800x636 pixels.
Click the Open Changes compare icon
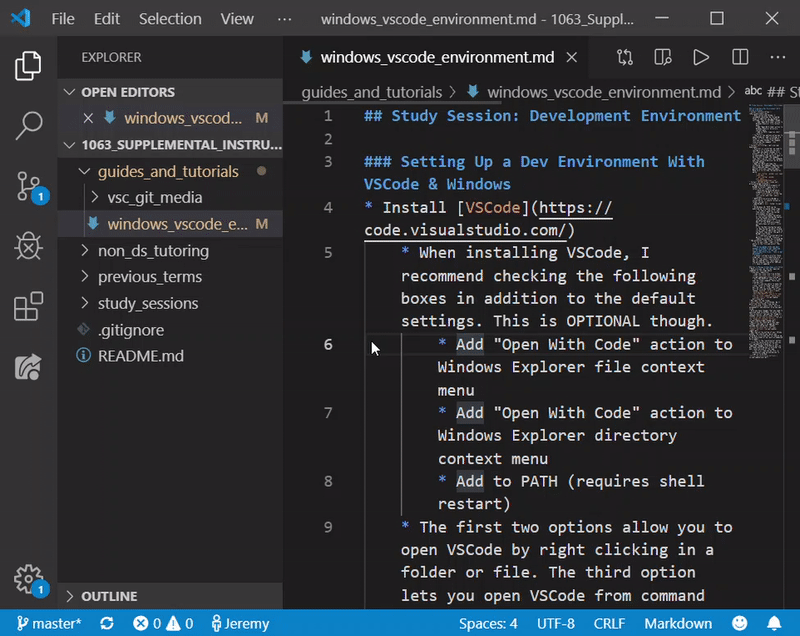(624, 57)
